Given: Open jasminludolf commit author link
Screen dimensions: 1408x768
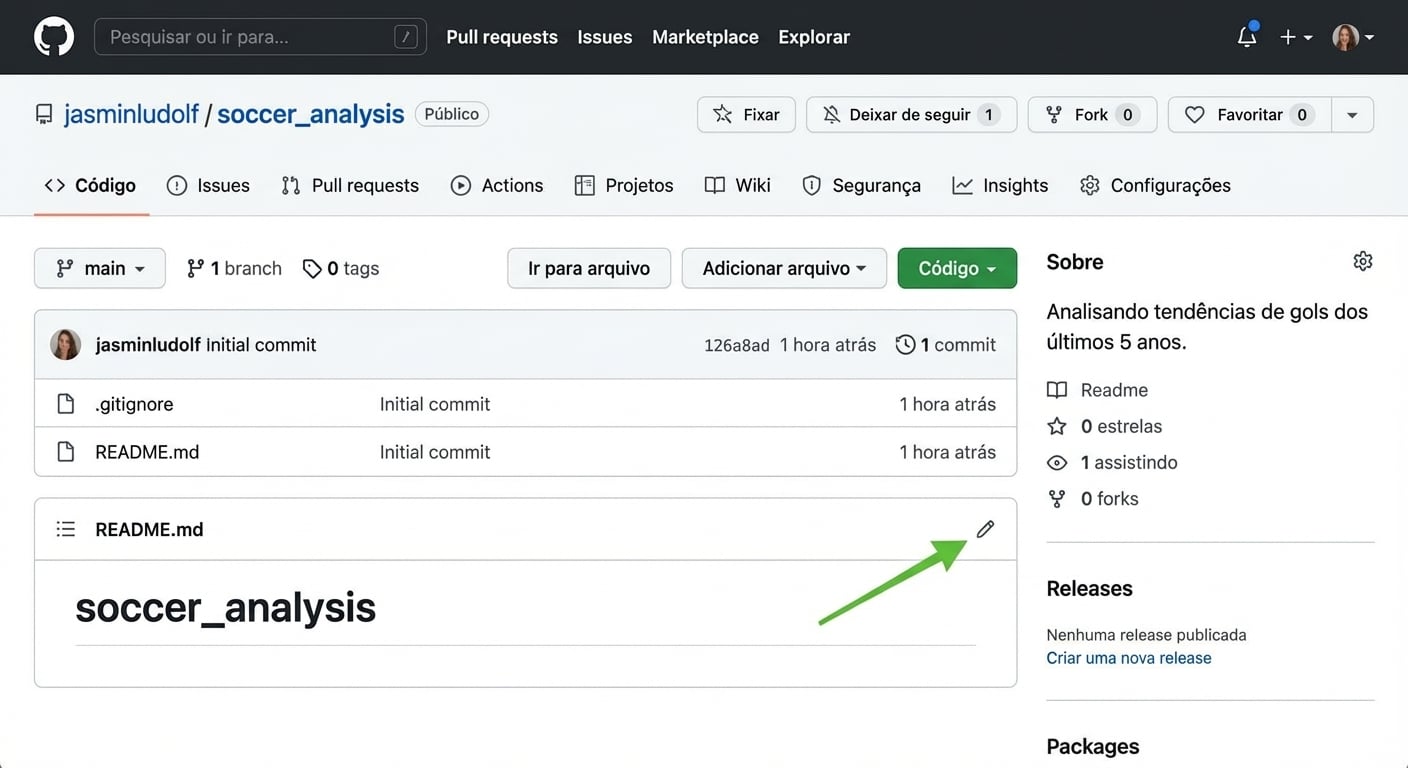Looking at the screenshot, I should (148, 344).
